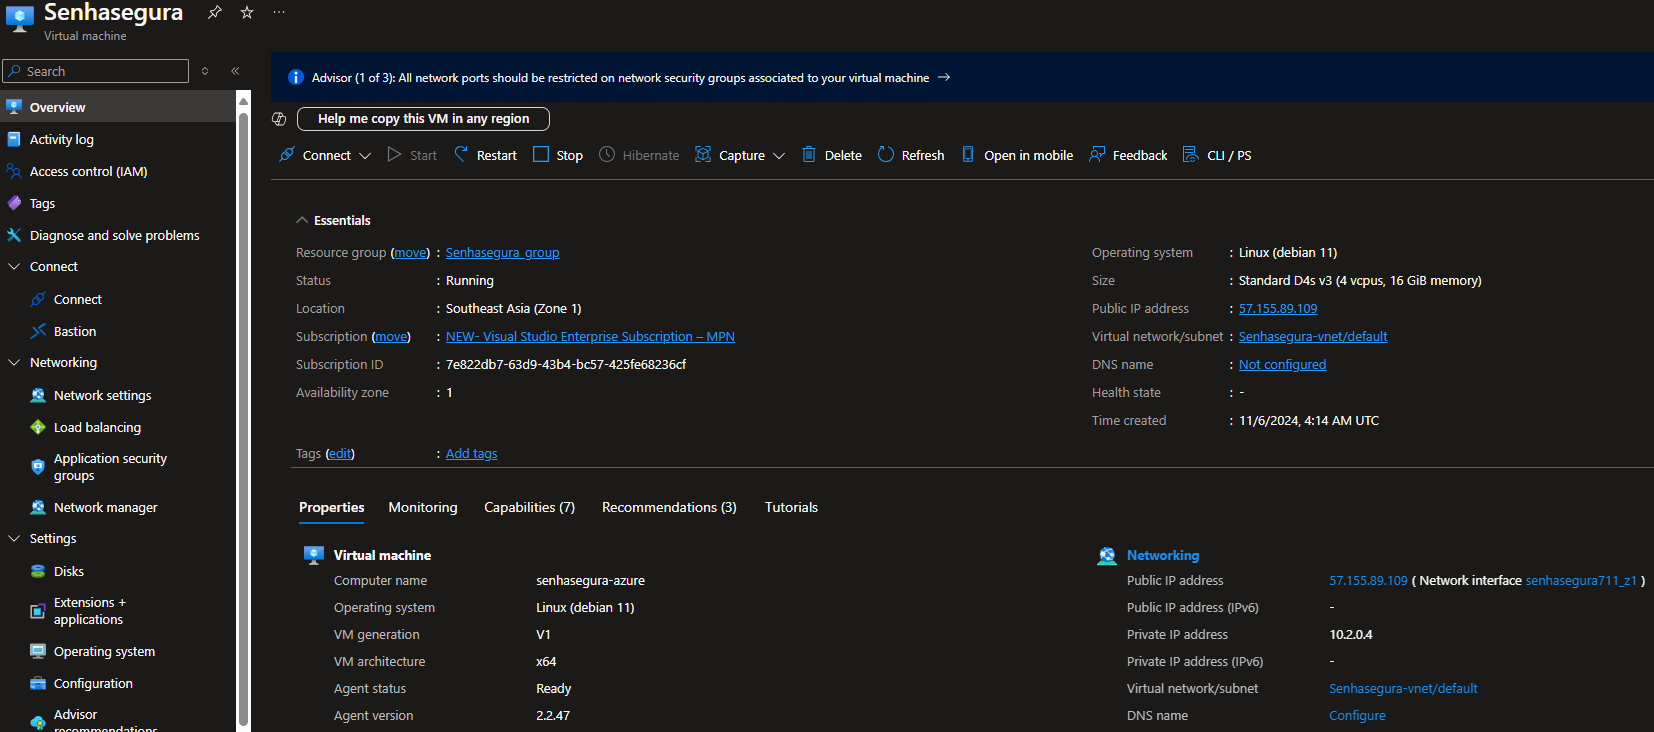The image size is (1654, 732).
Task: Mark Senhasegura as favorite with star
Action: 247,12
